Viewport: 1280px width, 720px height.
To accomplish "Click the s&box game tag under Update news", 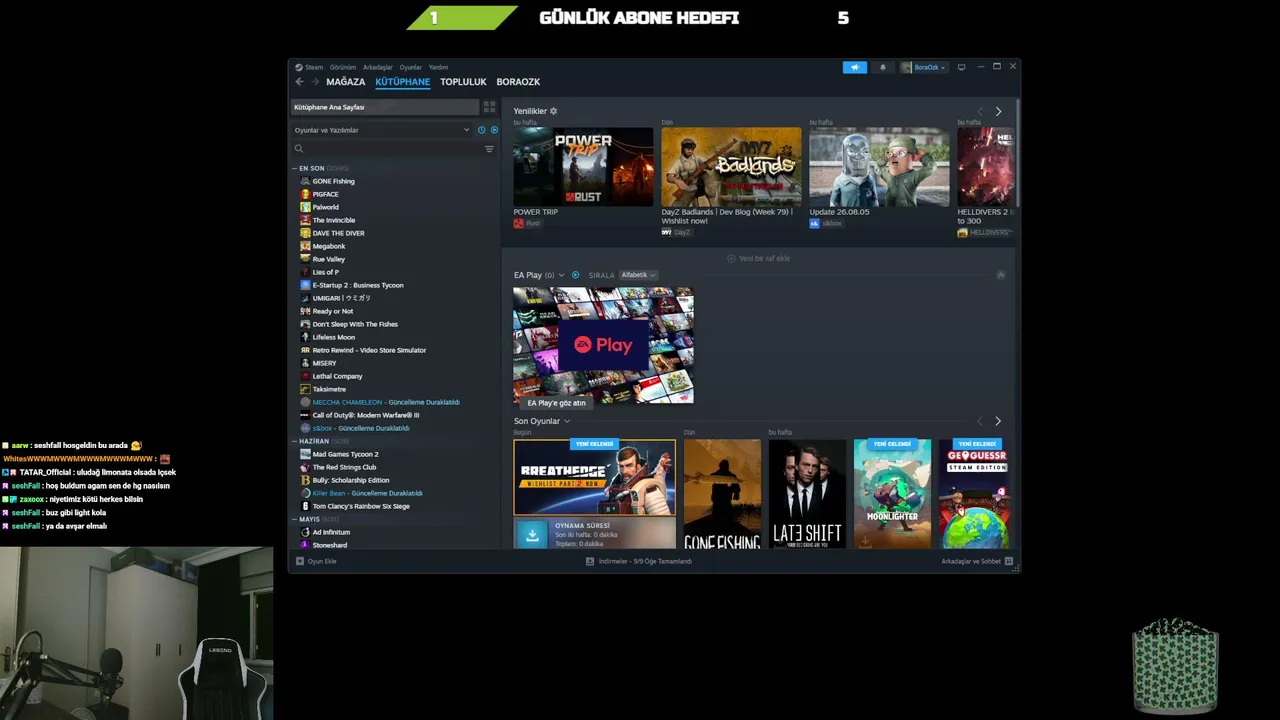I will (826, 223).
